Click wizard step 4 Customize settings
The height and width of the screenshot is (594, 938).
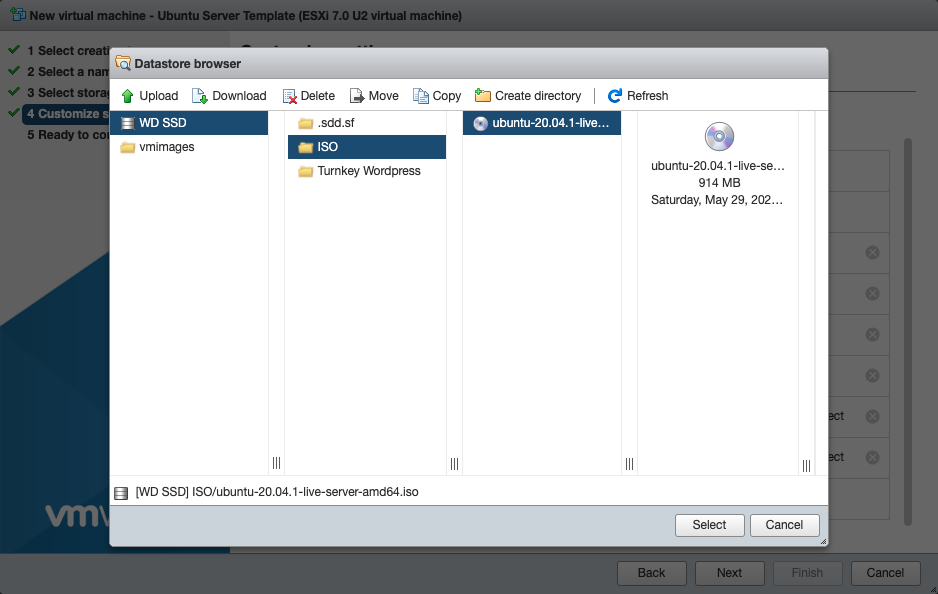click(67, 114)
